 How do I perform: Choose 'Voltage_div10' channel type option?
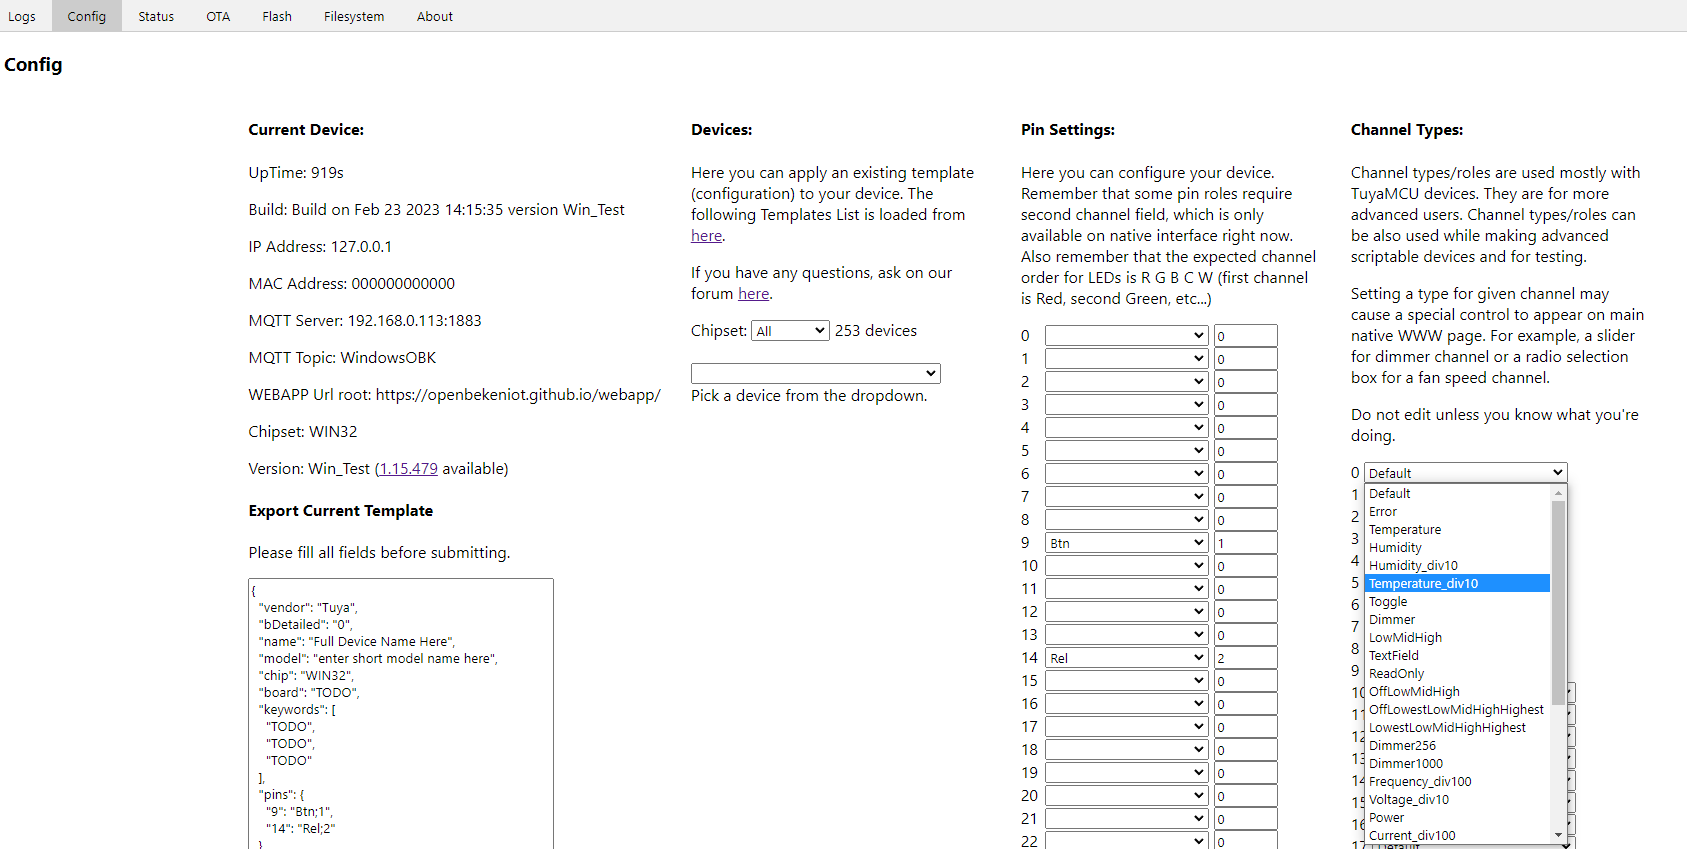pyautogui.click(x=1458, y=800)
